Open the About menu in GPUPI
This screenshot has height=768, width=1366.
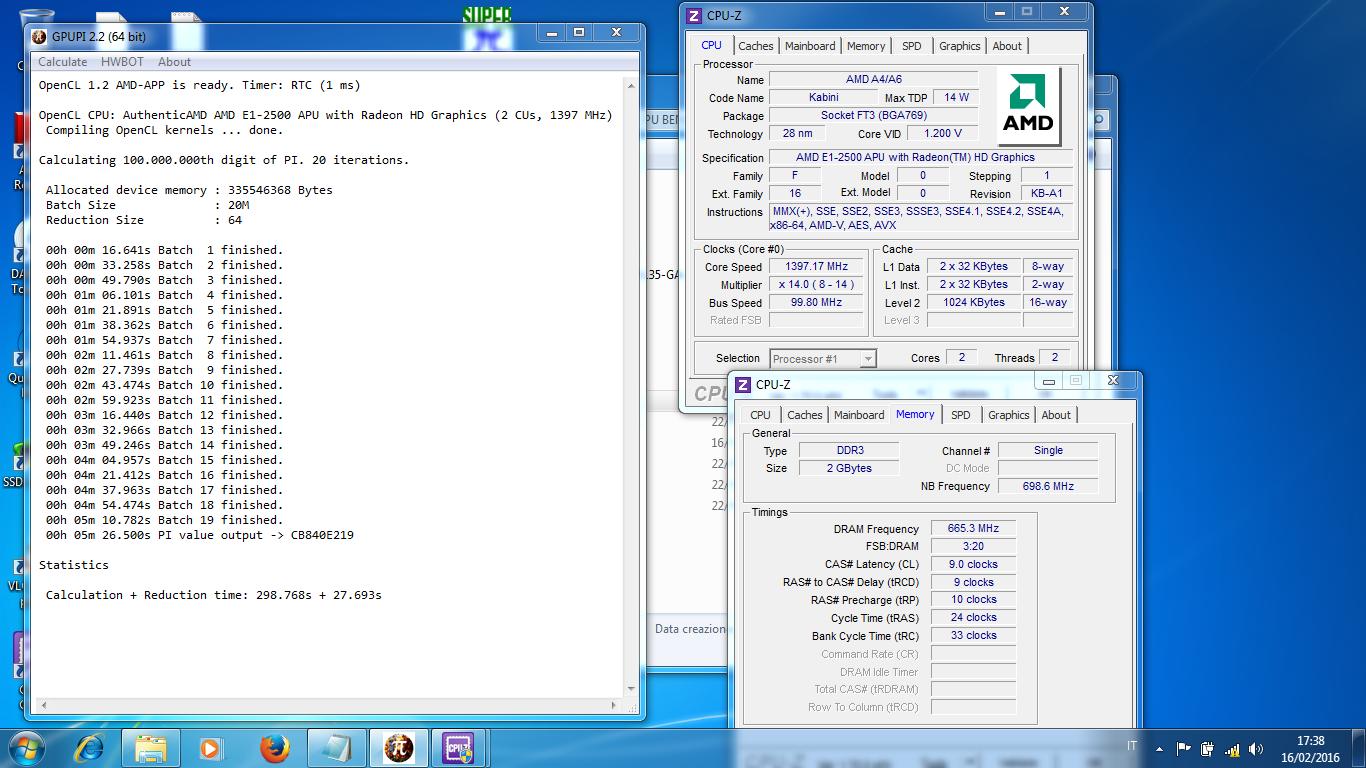coord(174,62)
